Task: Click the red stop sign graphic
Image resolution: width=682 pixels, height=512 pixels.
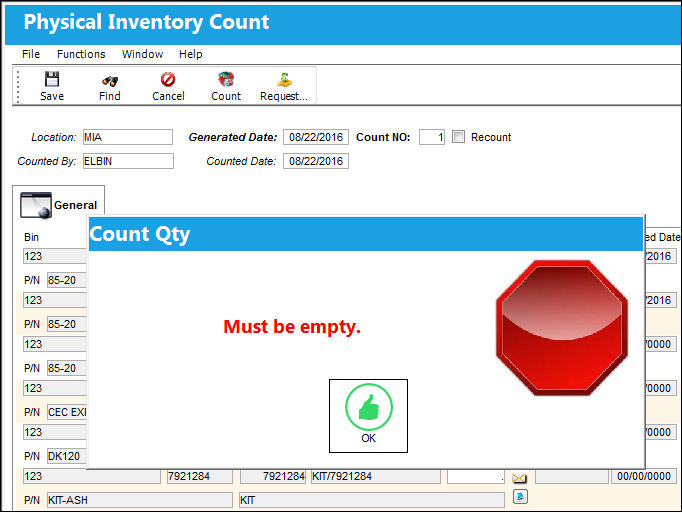Action: 562,328
